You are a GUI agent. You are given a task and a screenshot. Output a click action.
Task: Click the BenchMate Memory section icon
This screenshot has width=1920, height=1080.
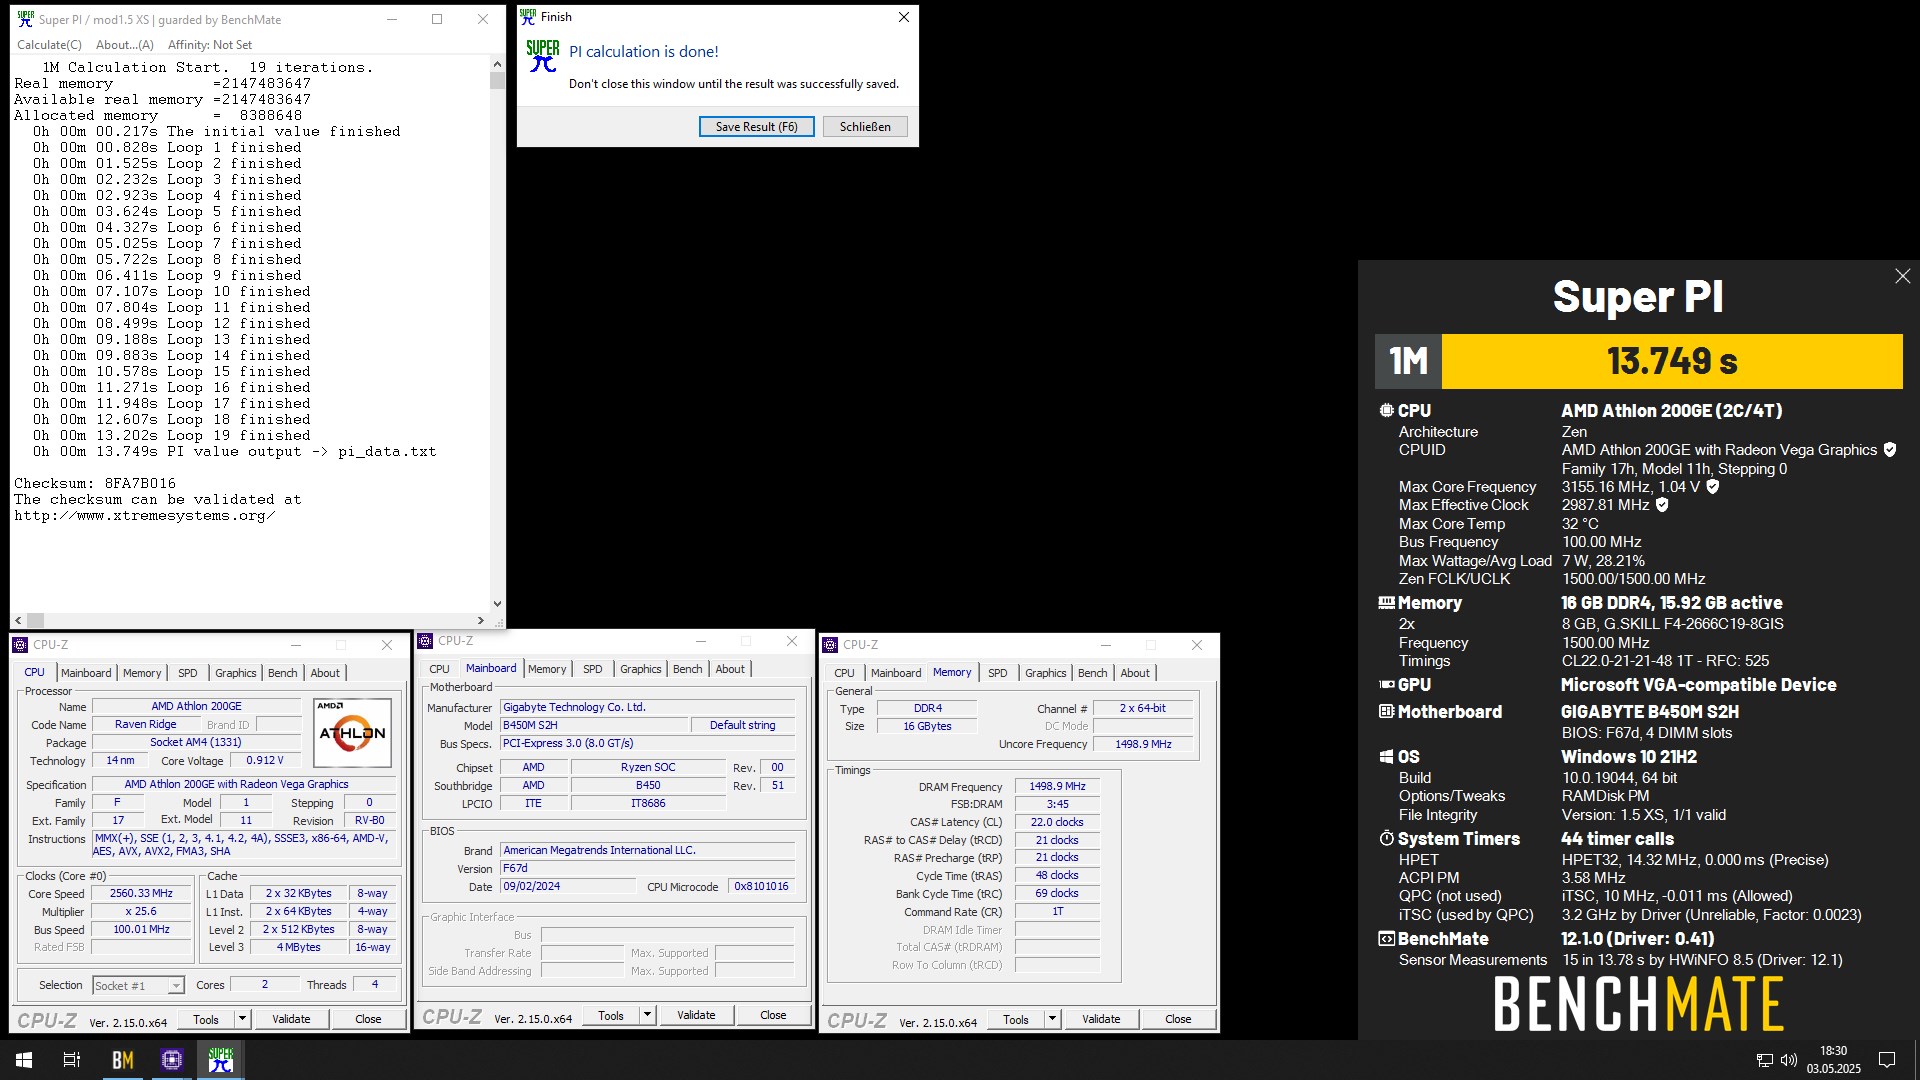(1386, 603)
